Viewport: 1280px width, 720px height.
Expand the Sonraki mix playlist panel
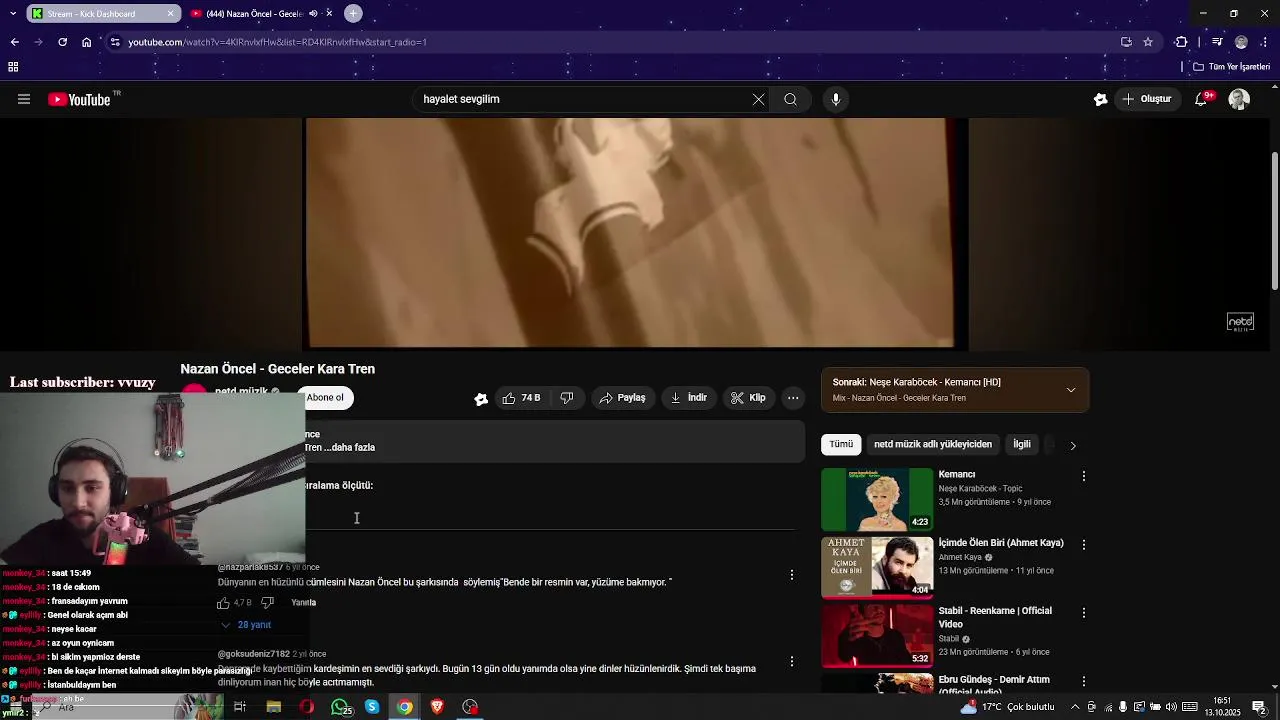pyautogui.click(x=1071, y=390)
